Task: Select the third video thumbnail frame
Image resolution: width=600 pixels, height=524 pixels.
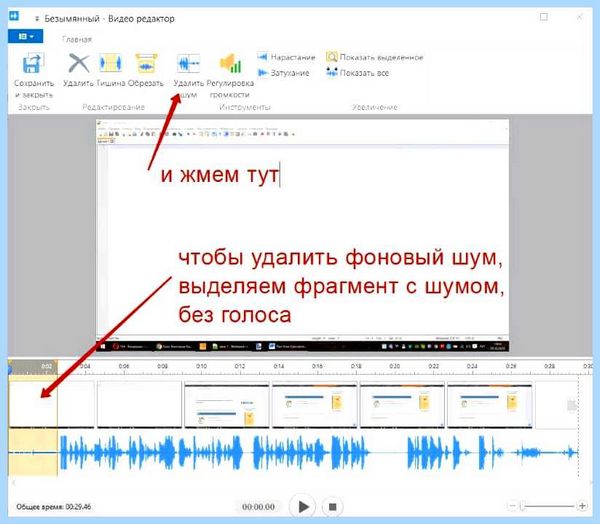Action: click(227, 404)
